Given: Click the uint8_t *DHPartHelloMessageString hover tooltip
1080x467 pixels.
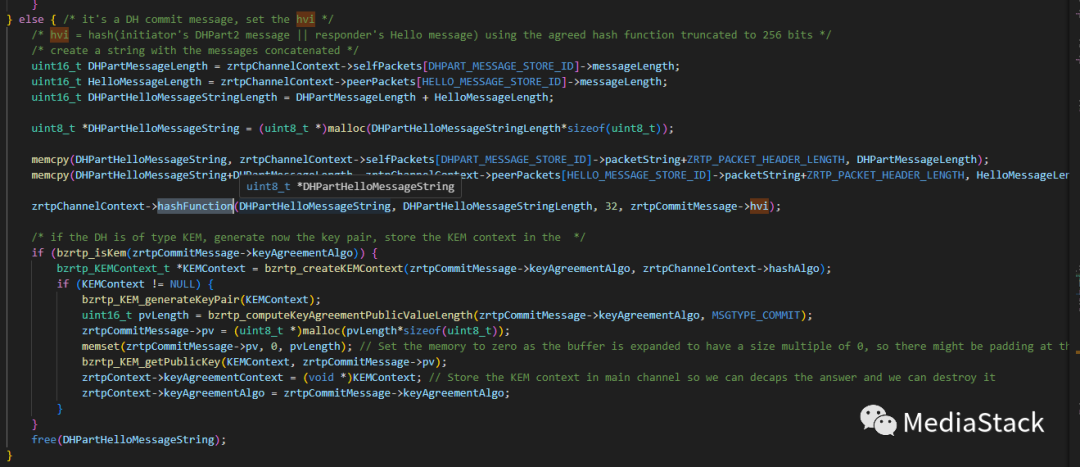Looking at the screenshot, I should 349,186.
